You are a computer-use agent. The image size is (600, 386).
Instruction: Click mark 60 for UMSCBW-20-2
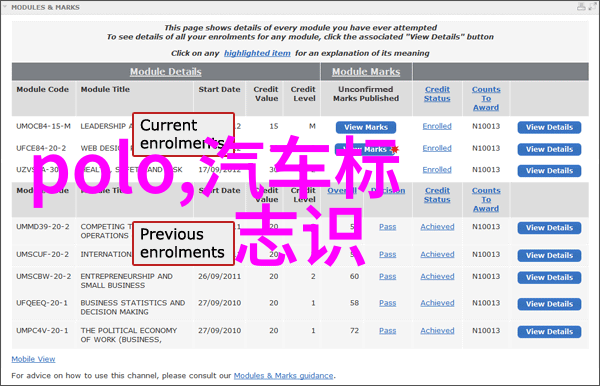pos(354,276)
